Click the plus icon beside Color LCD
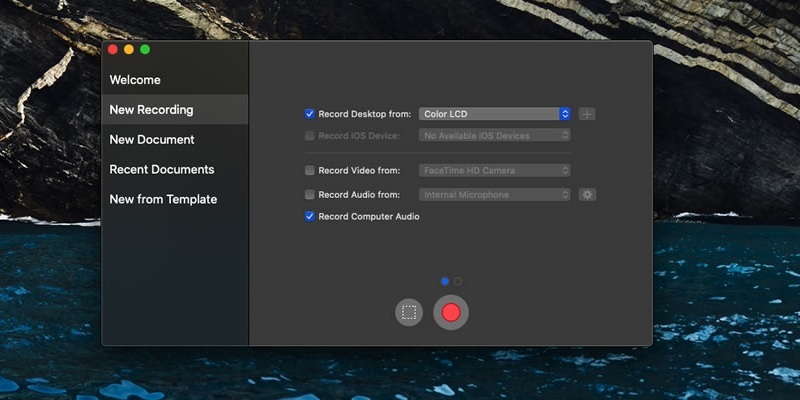This screenshot has width=800, height=400. point(587,114)
